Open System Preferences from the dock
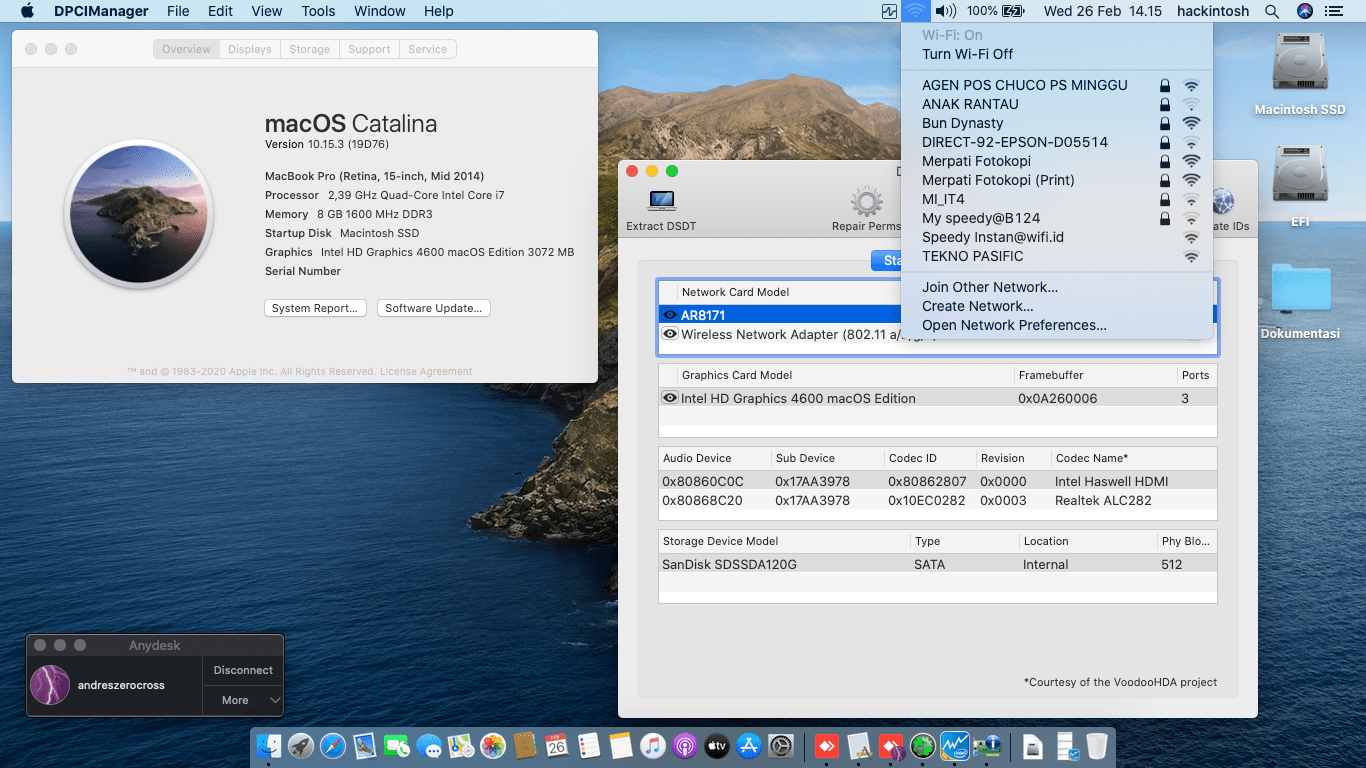The width and height of the screenshot is (1366, 768). point(780,745)
